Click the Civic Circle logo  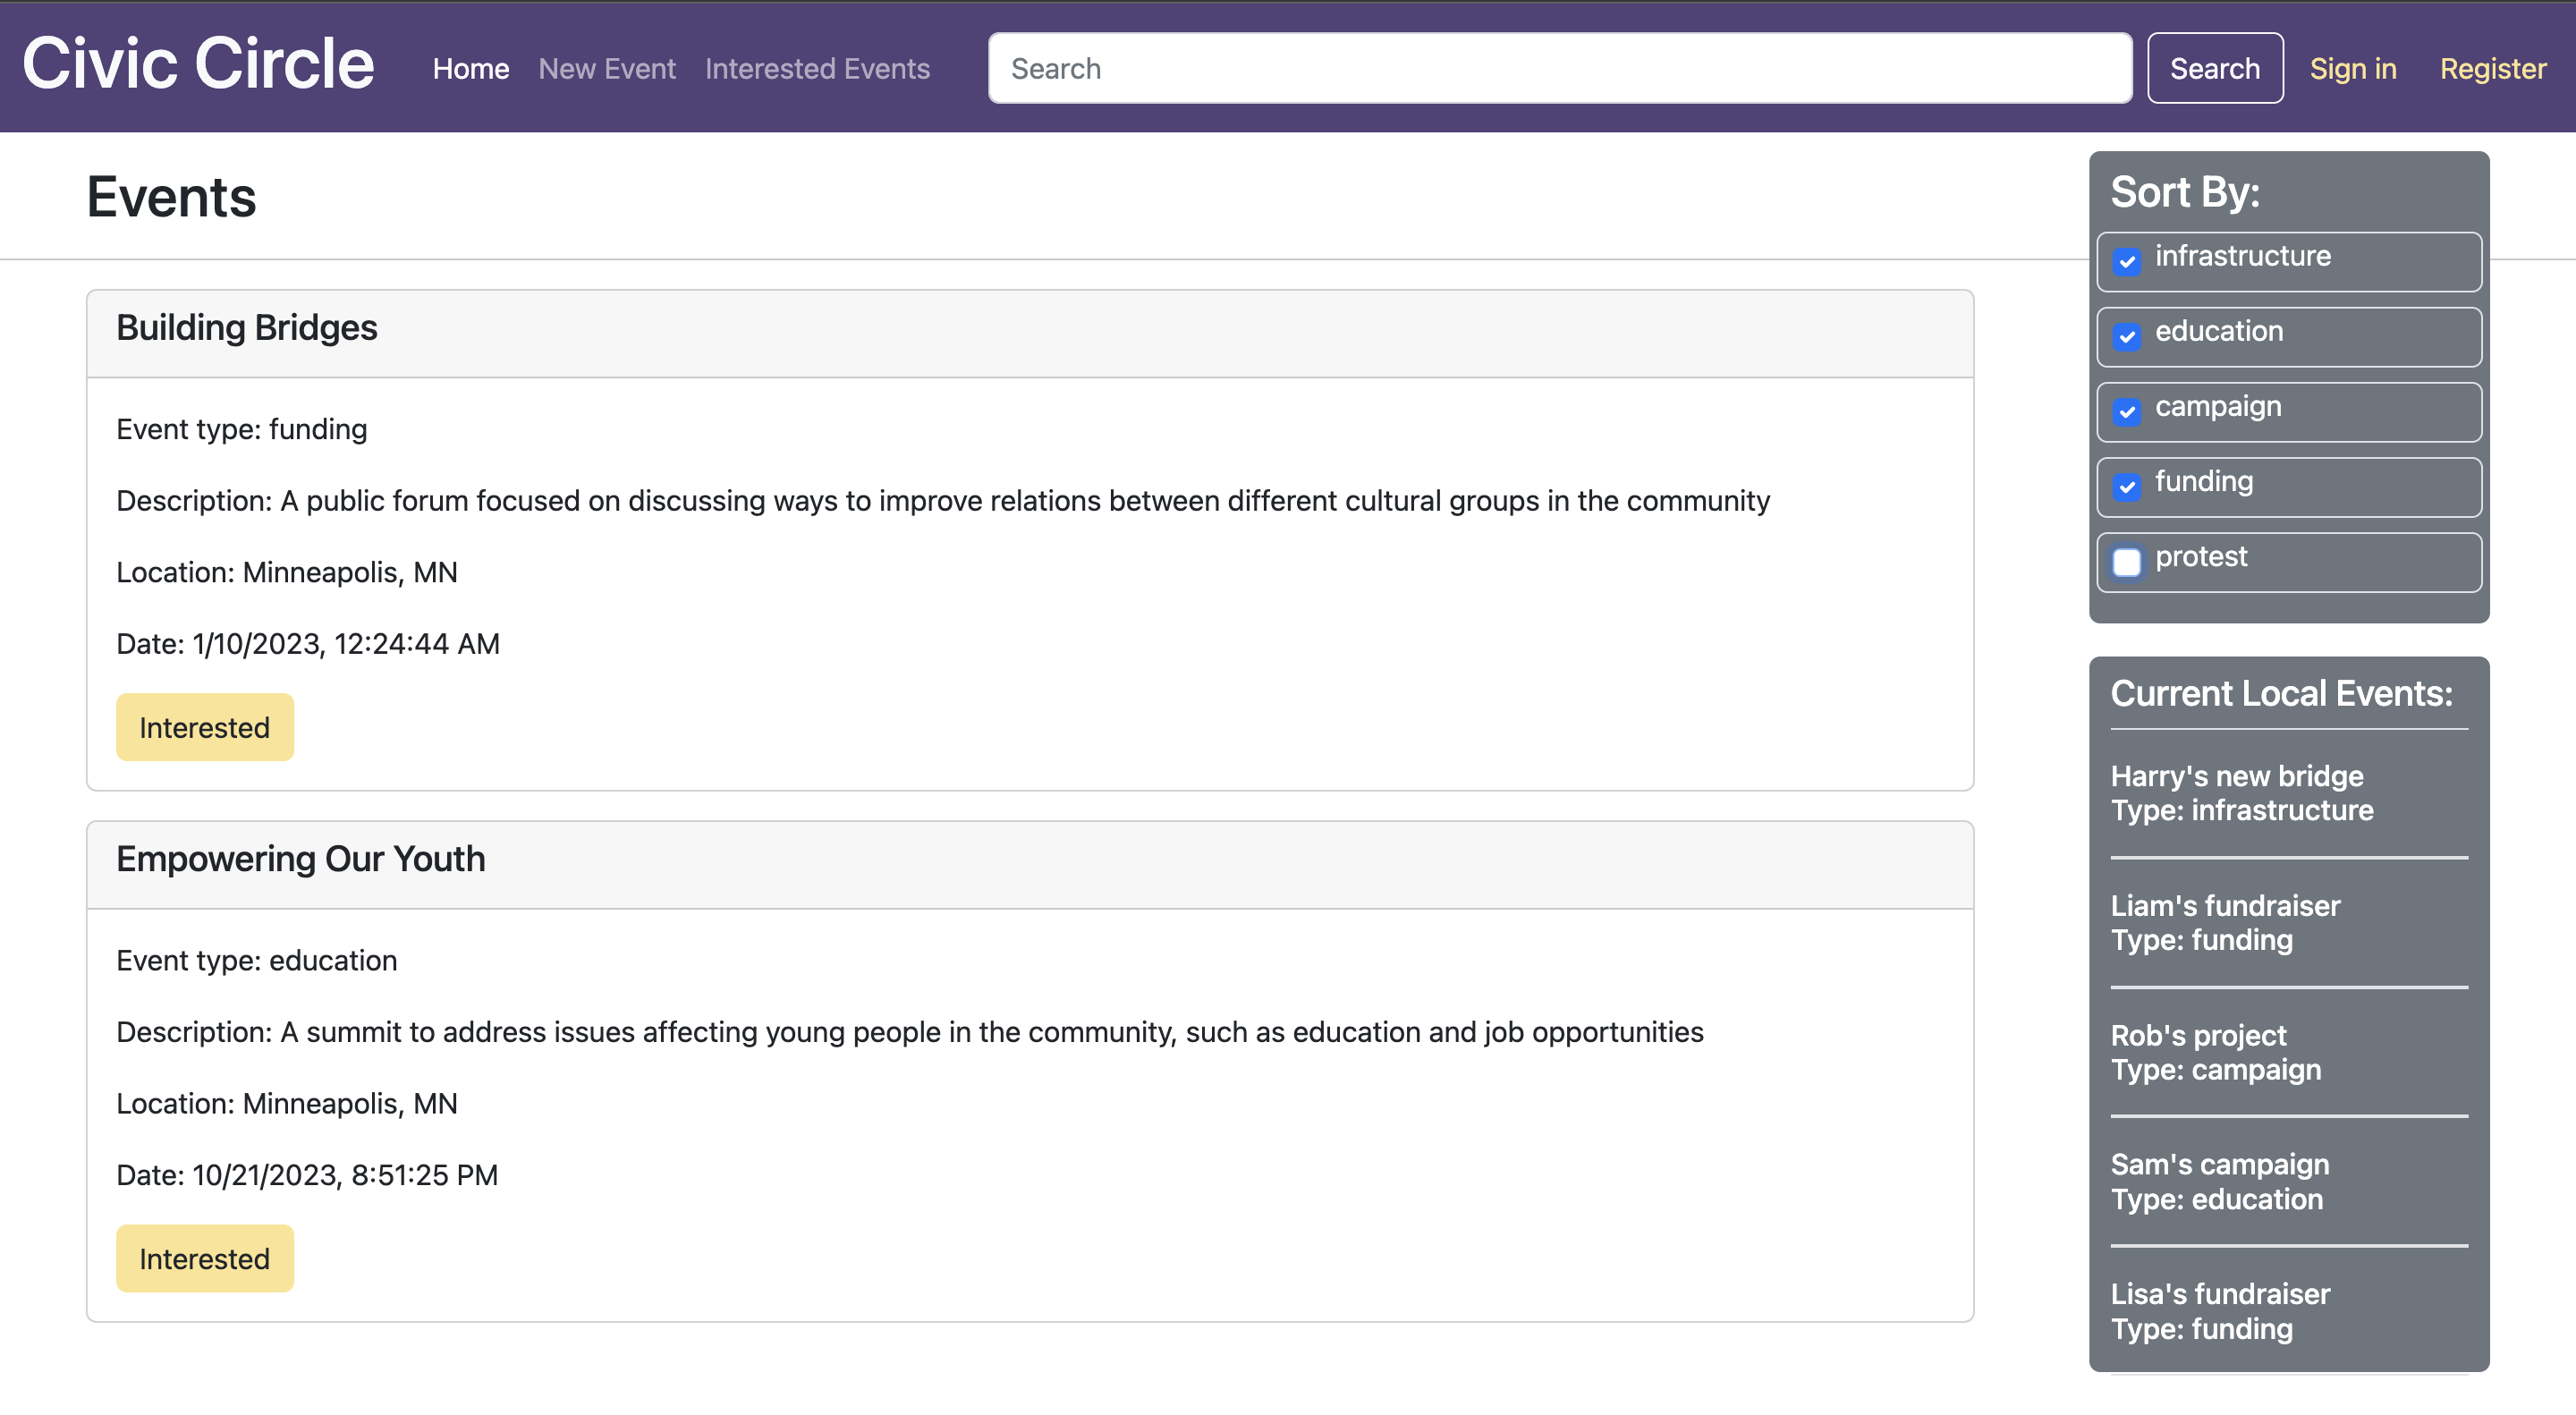click(198, 64)
